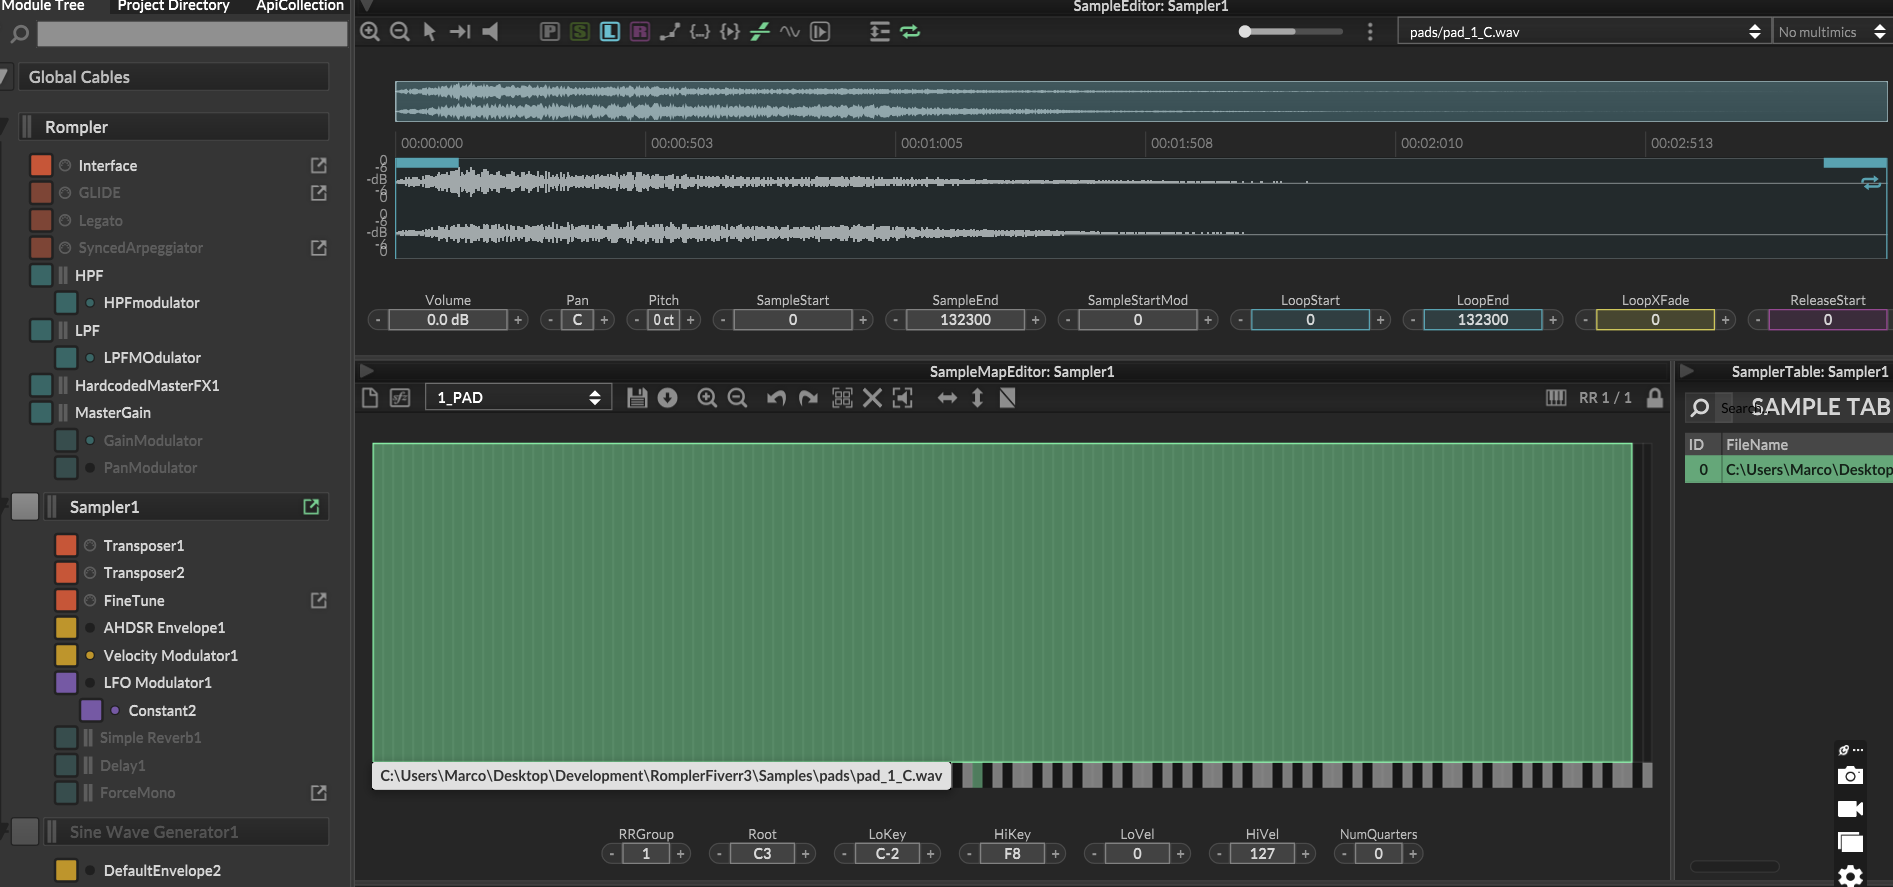This screenshot has width=1893, height=887.
Task: Select Sine Wave Generator1 module
Action: [186, 832]
